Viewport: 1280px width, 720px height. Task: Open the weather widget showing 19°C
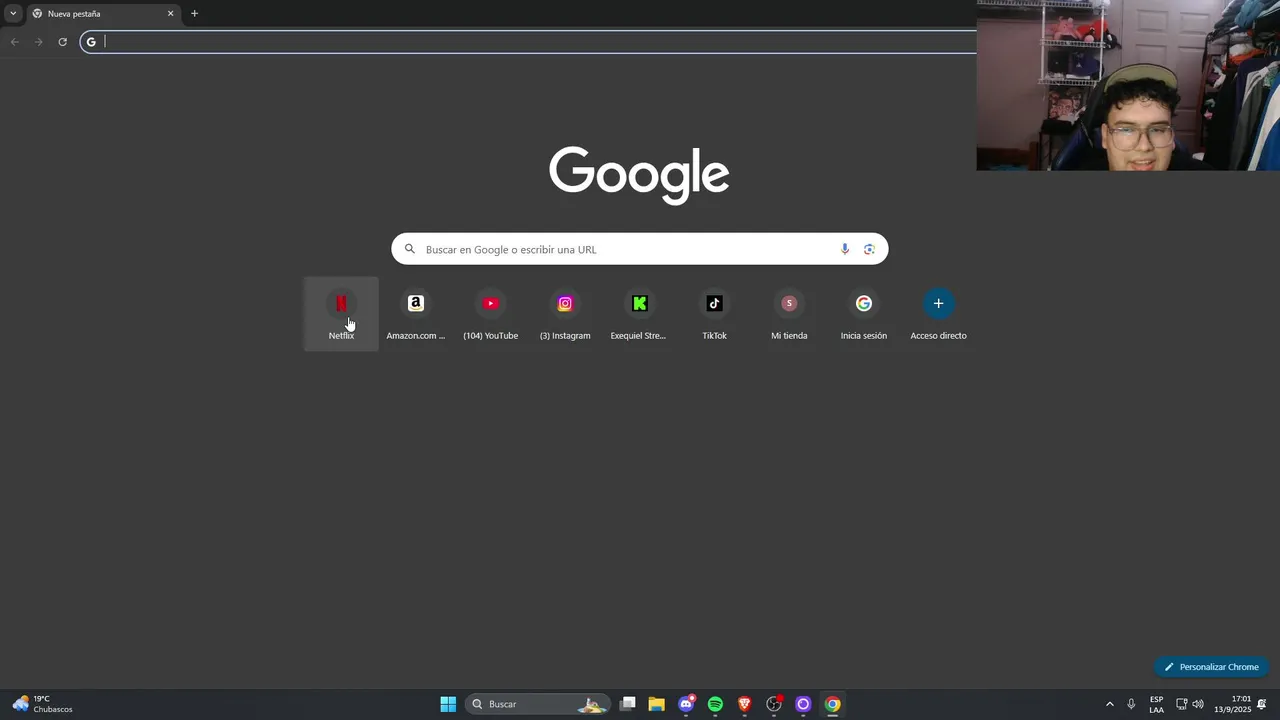[42, 704]
